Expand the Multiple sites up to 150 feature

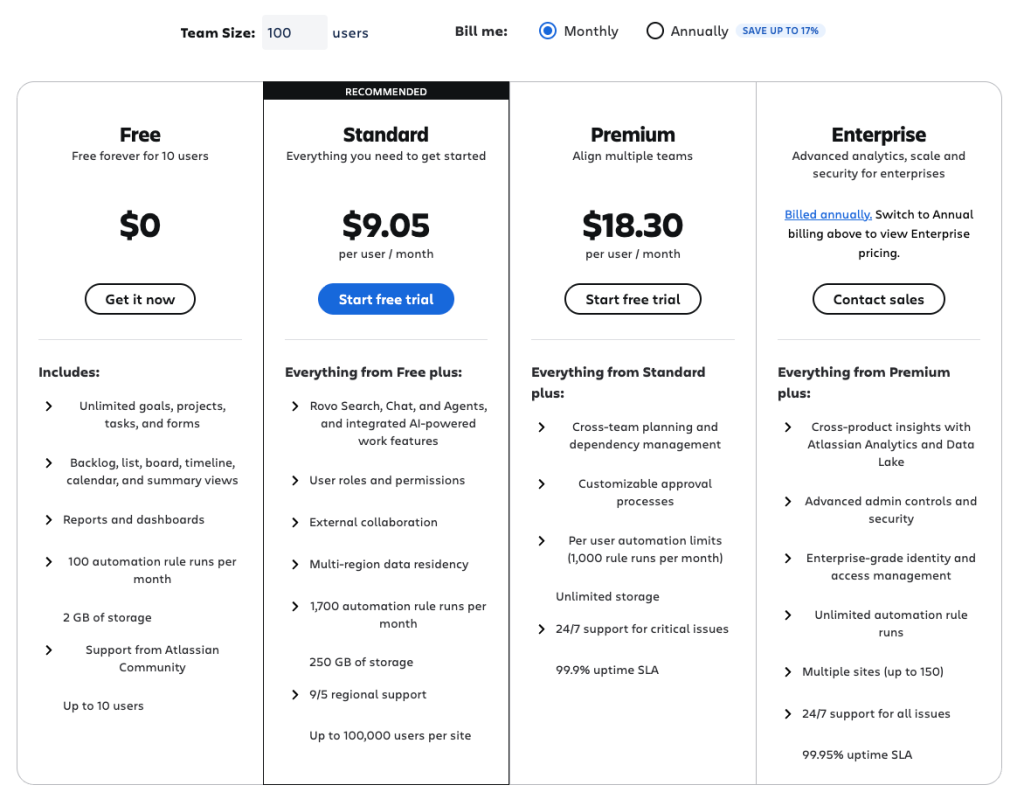(786, 671)
